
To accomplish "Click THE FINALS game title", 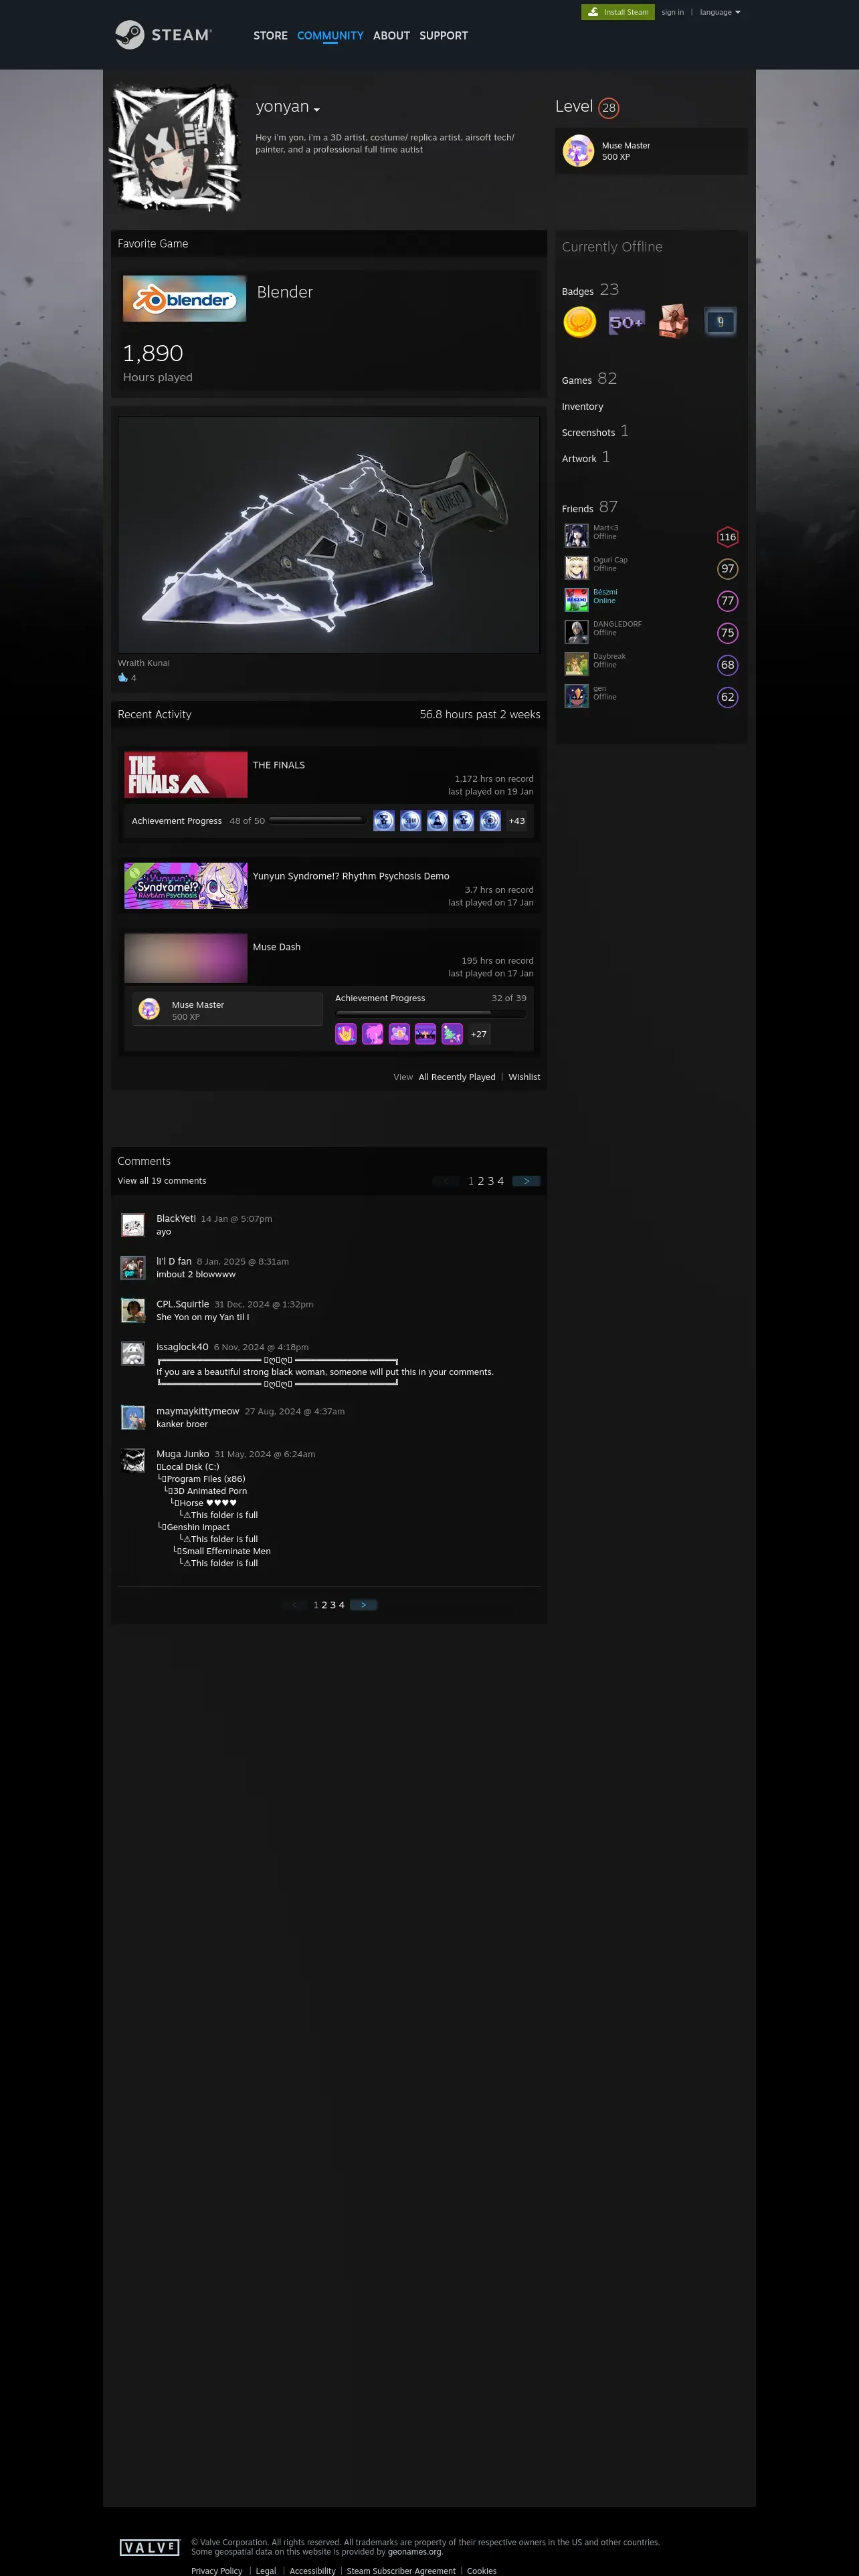I will pyautogui.click(x=279, y=765).
